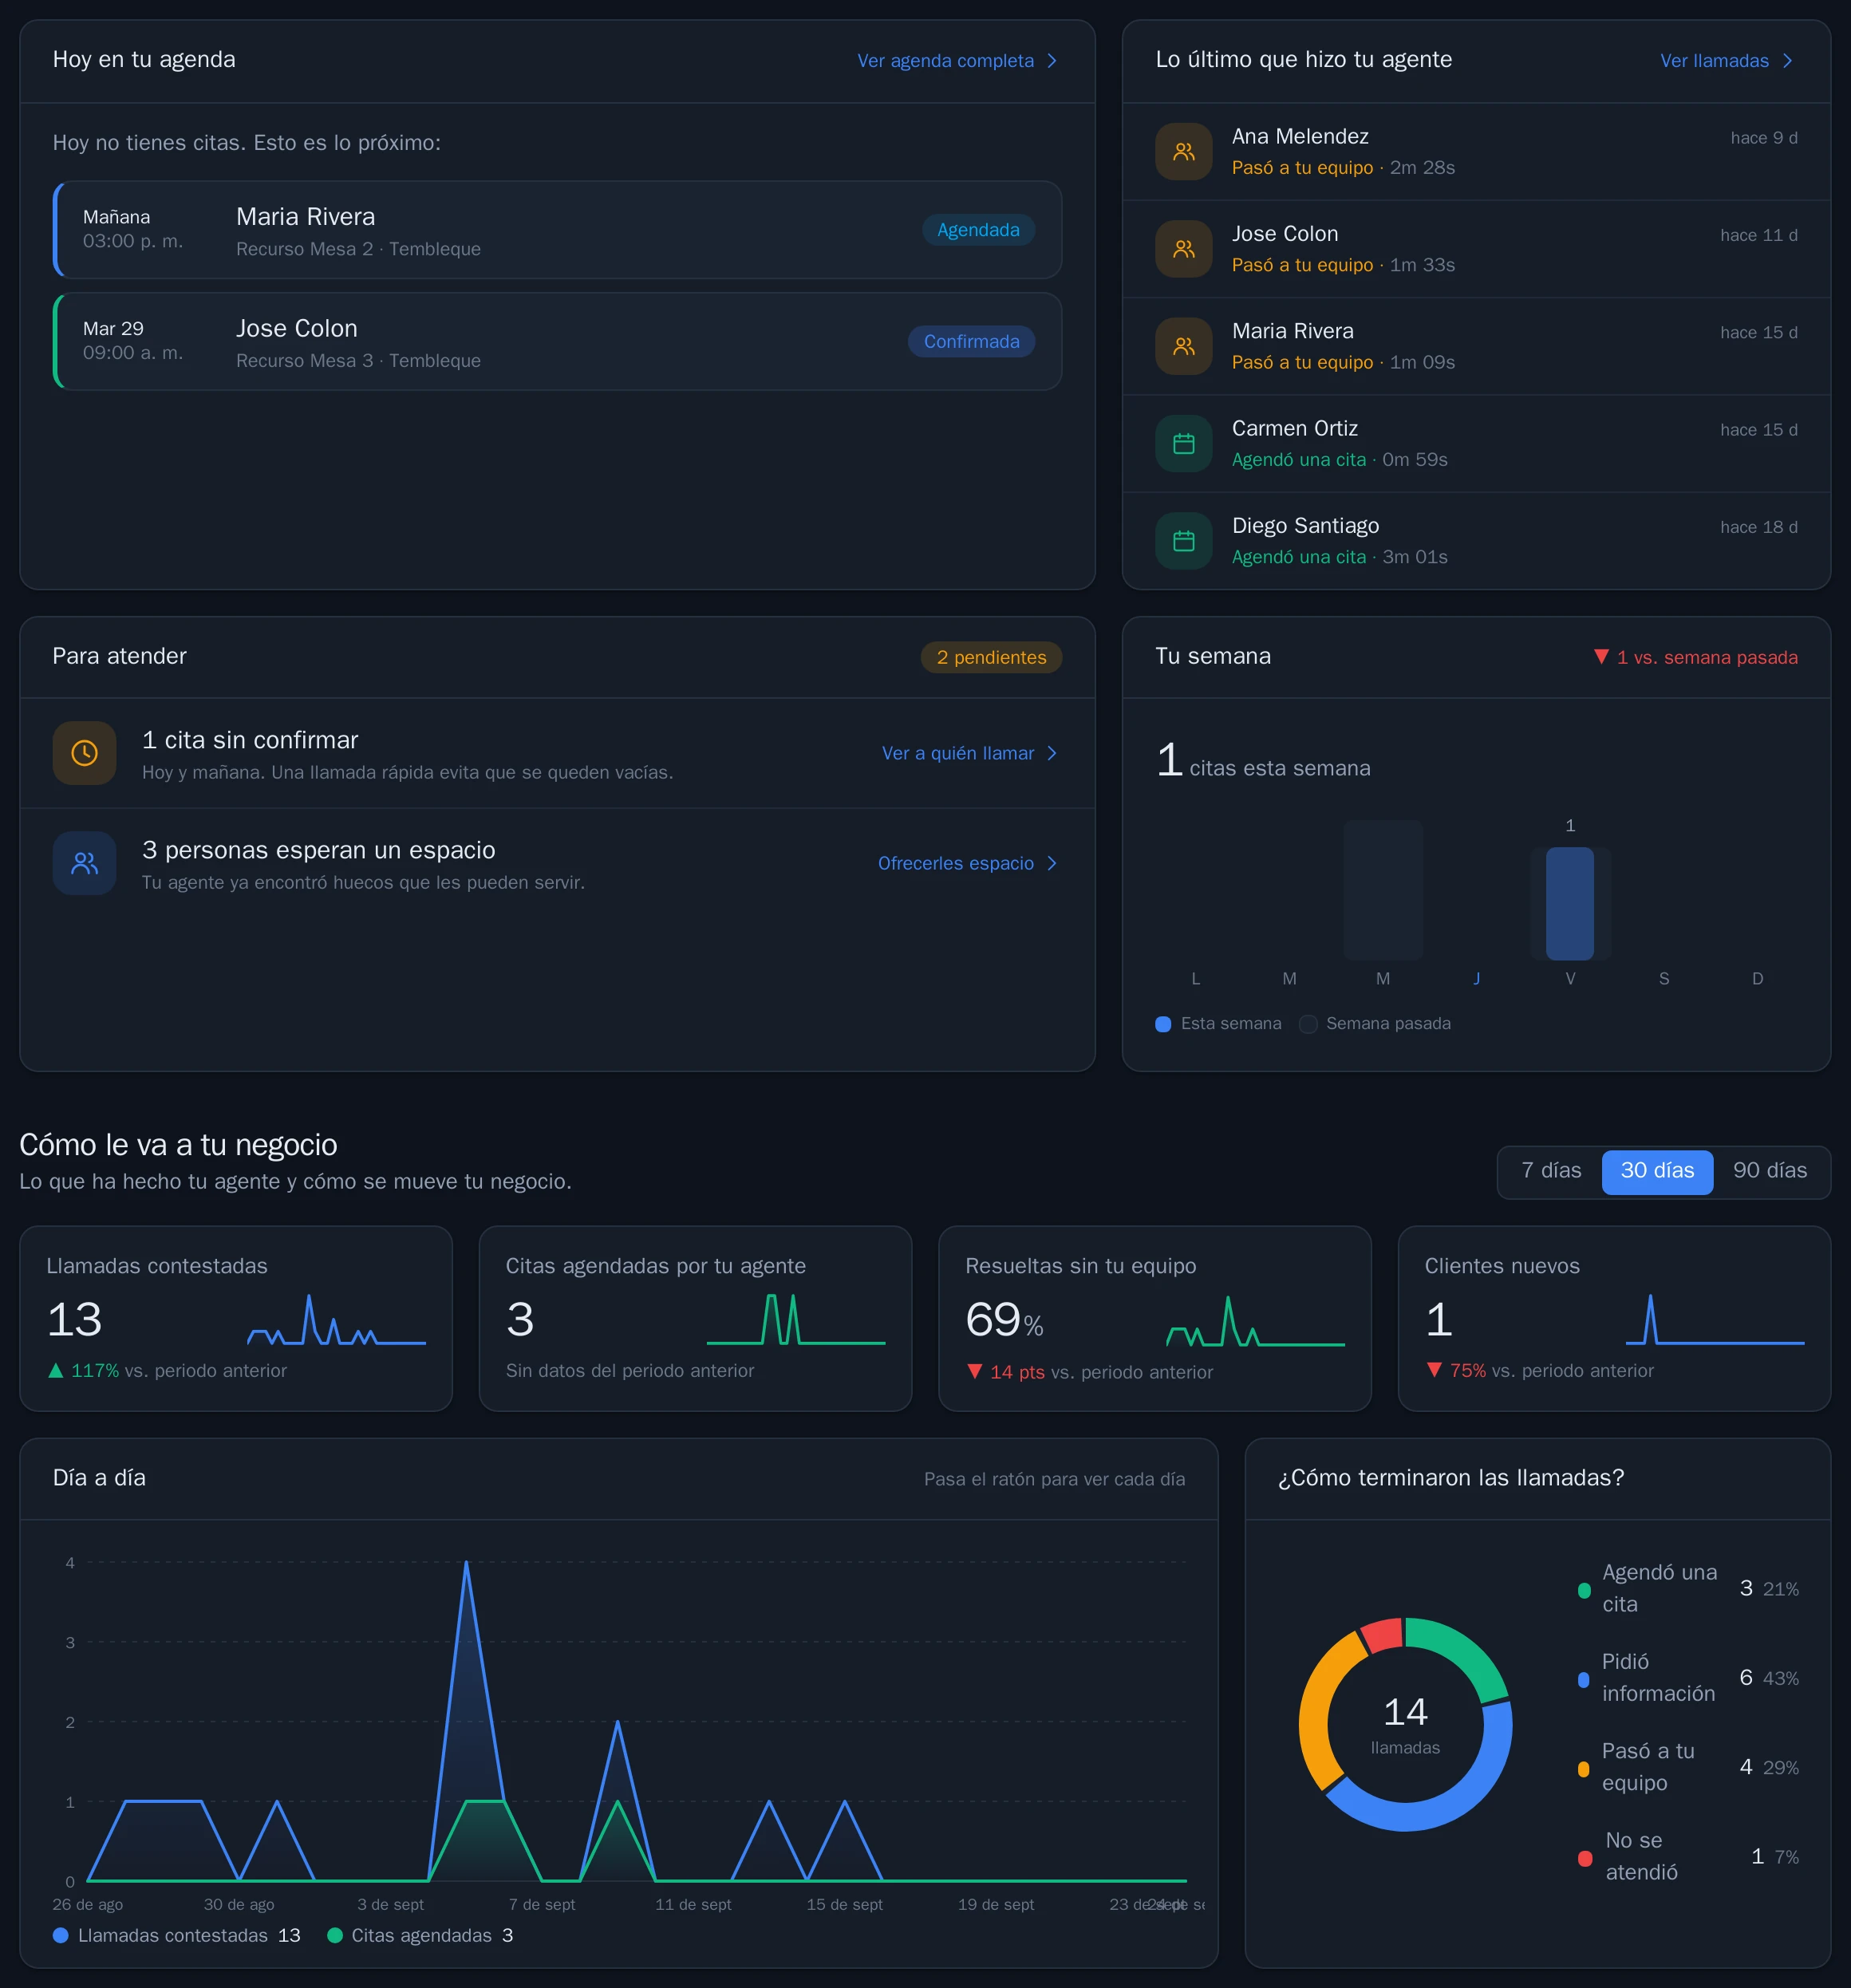
Task: Switch to the 90 días range
Action: coord(1769,1171)
